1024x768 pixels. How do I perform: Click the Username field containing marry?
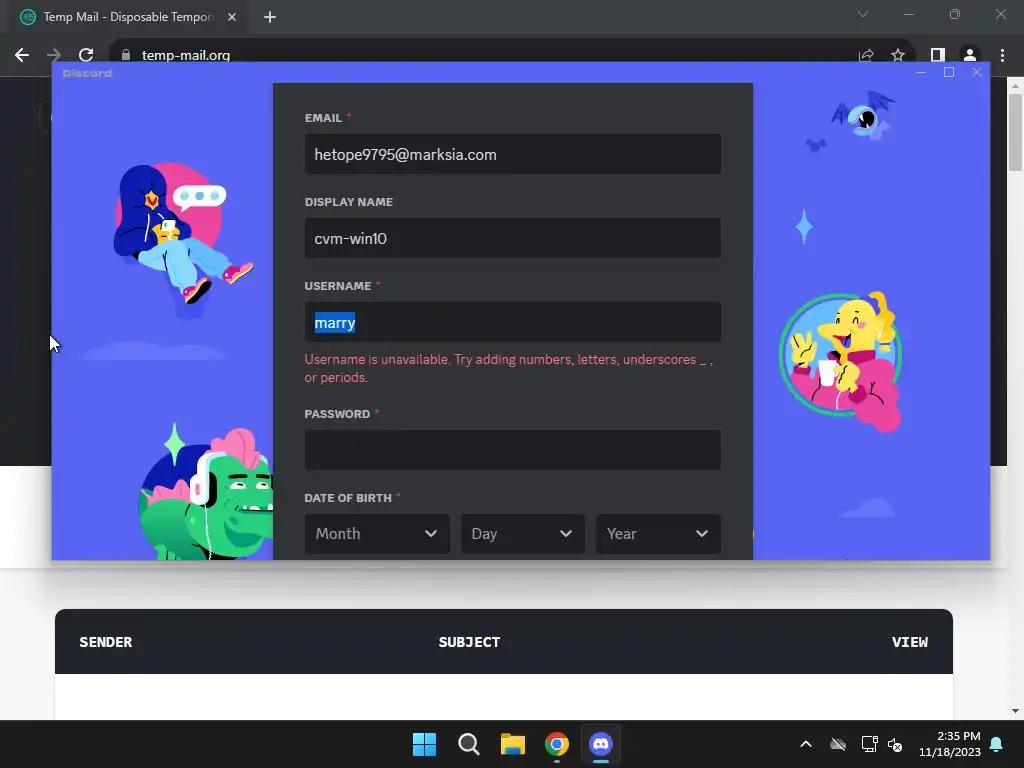[513, 322]
